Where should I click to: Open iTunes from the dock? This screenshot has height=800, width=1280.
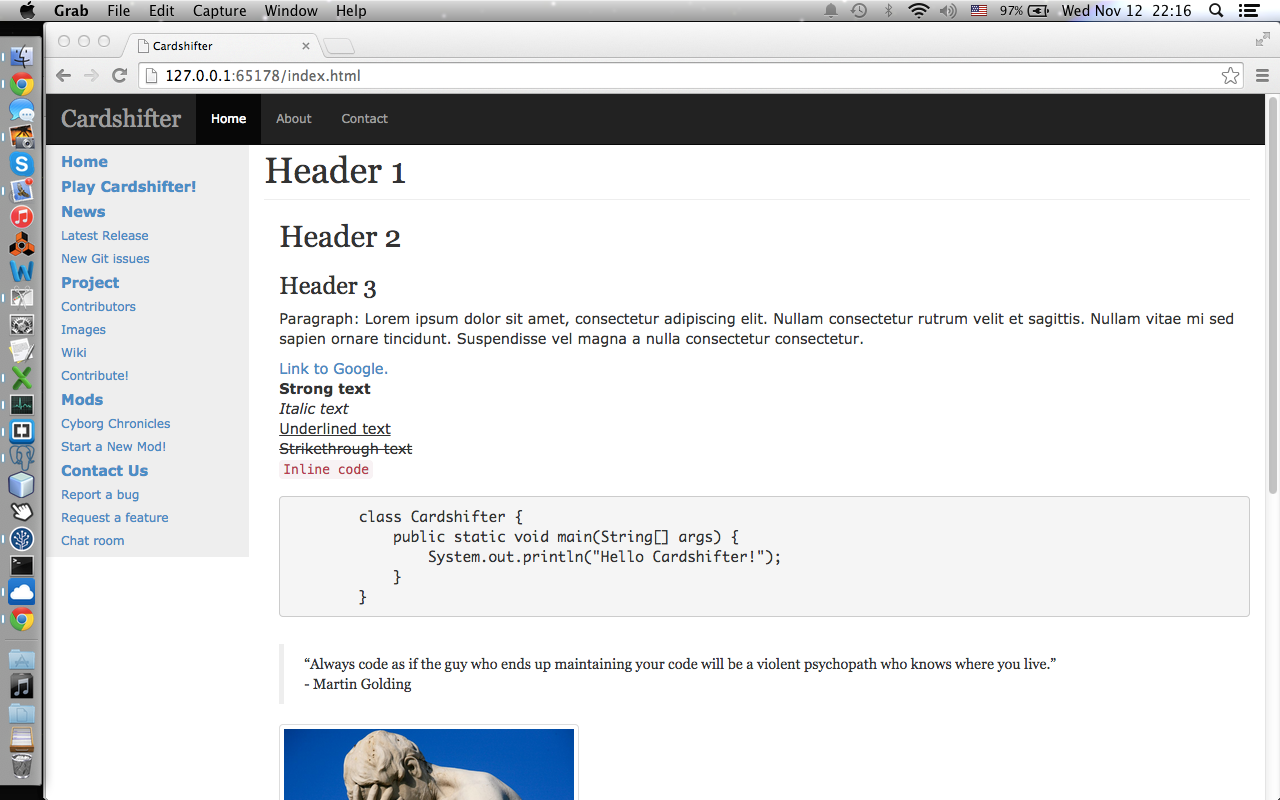pyautogui.click(x=22, y=217)
